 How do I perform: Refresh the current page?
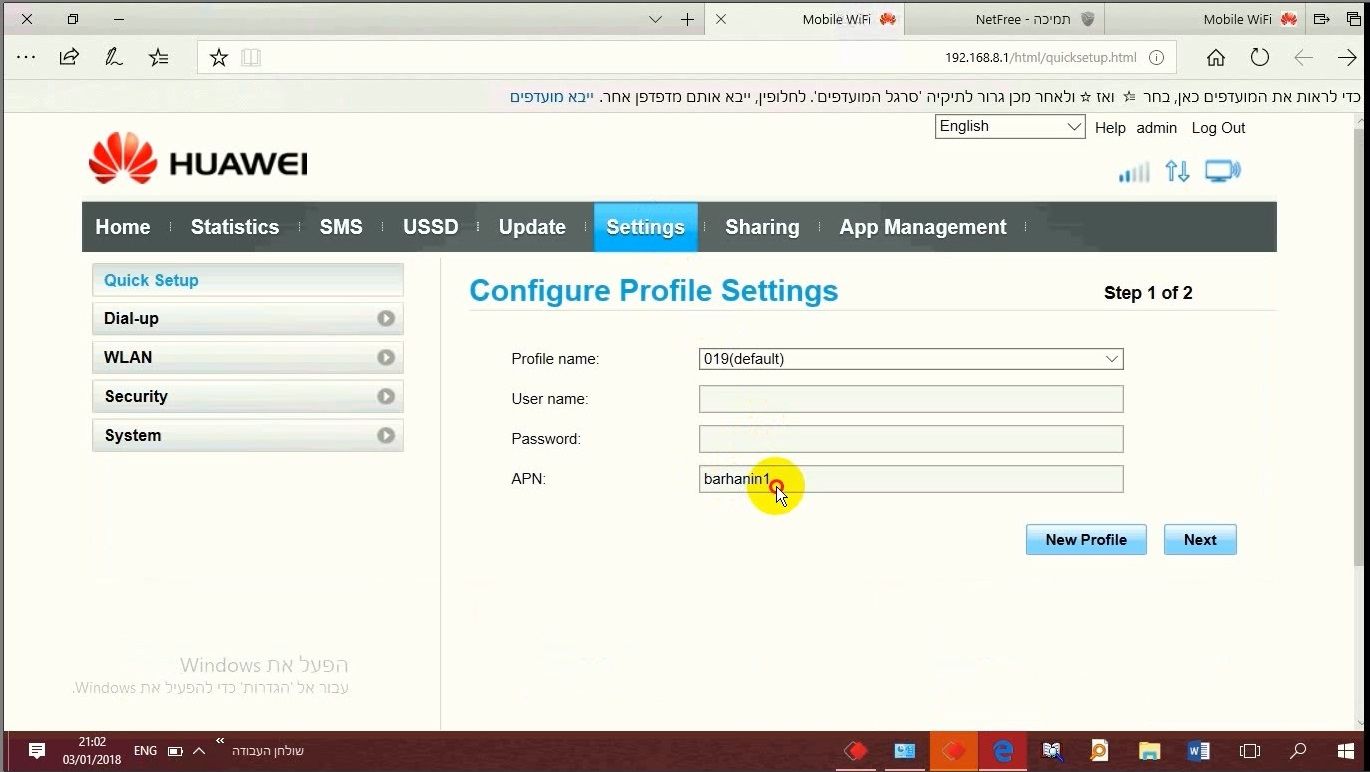tap(1260, 58)
